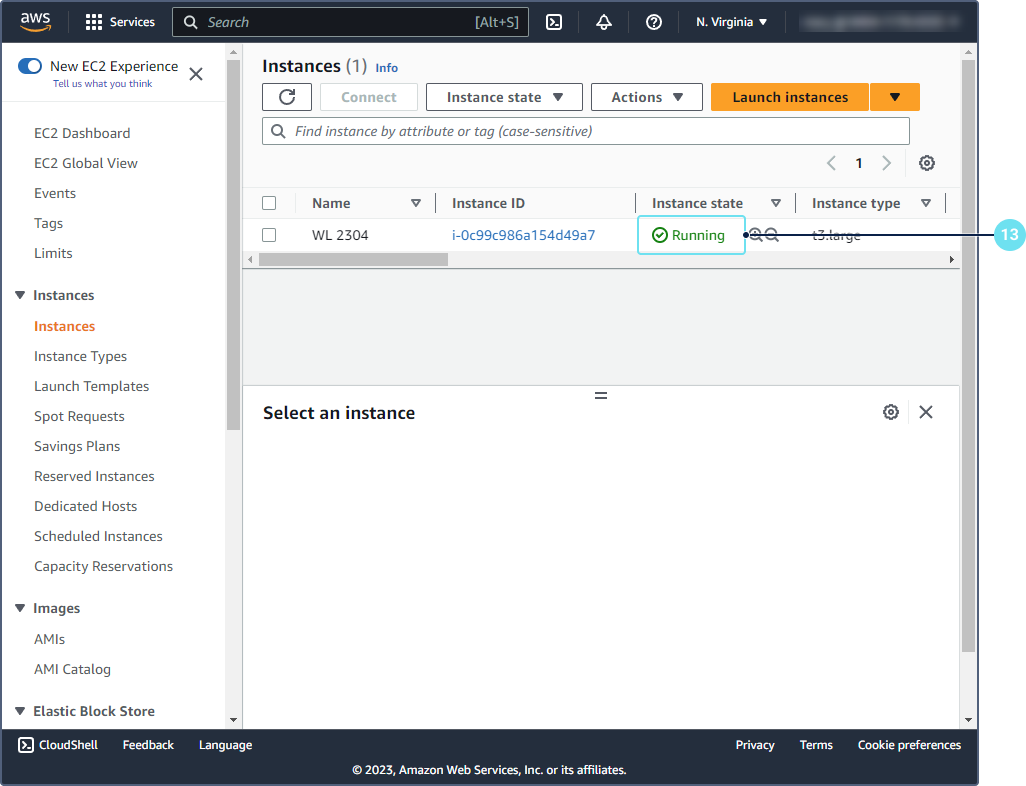Click the zoom-in filter icon beside Running
This screenshot has width=1026, height=786.
[x=756, y=235]
